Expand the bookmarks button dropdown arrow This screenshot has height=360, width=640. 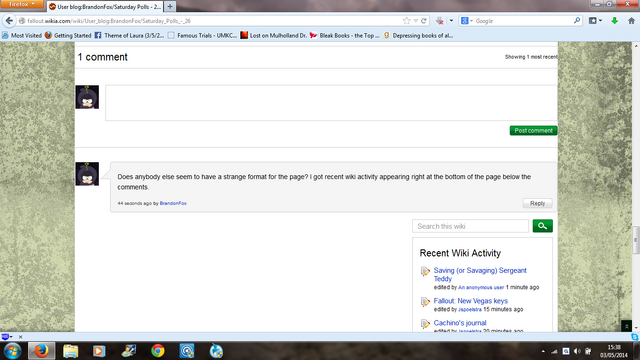point(600,20)
